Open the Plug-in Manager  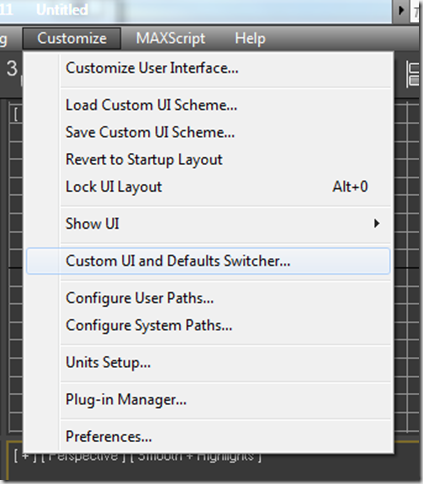click(x=208, y=399)
